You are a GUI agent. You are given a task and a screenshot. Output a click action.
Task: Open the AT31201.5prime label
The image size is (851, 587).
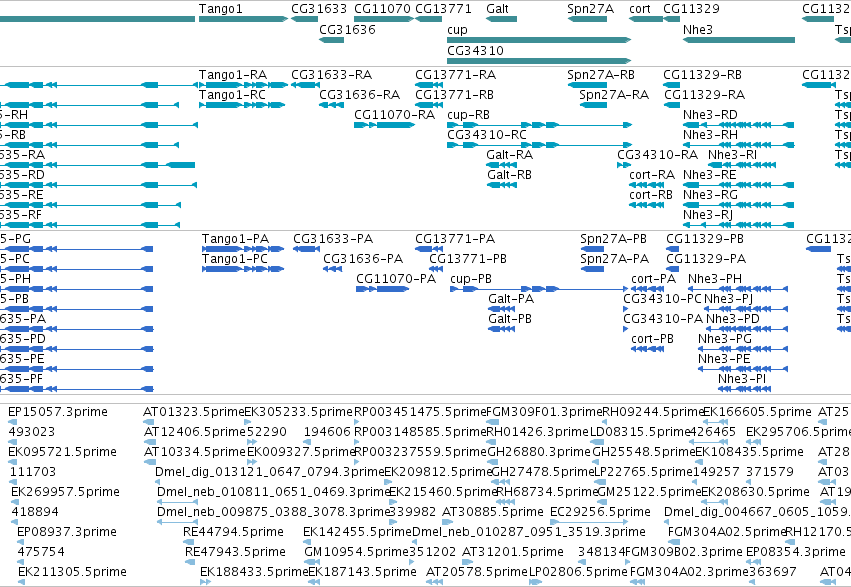pos(512,552)
